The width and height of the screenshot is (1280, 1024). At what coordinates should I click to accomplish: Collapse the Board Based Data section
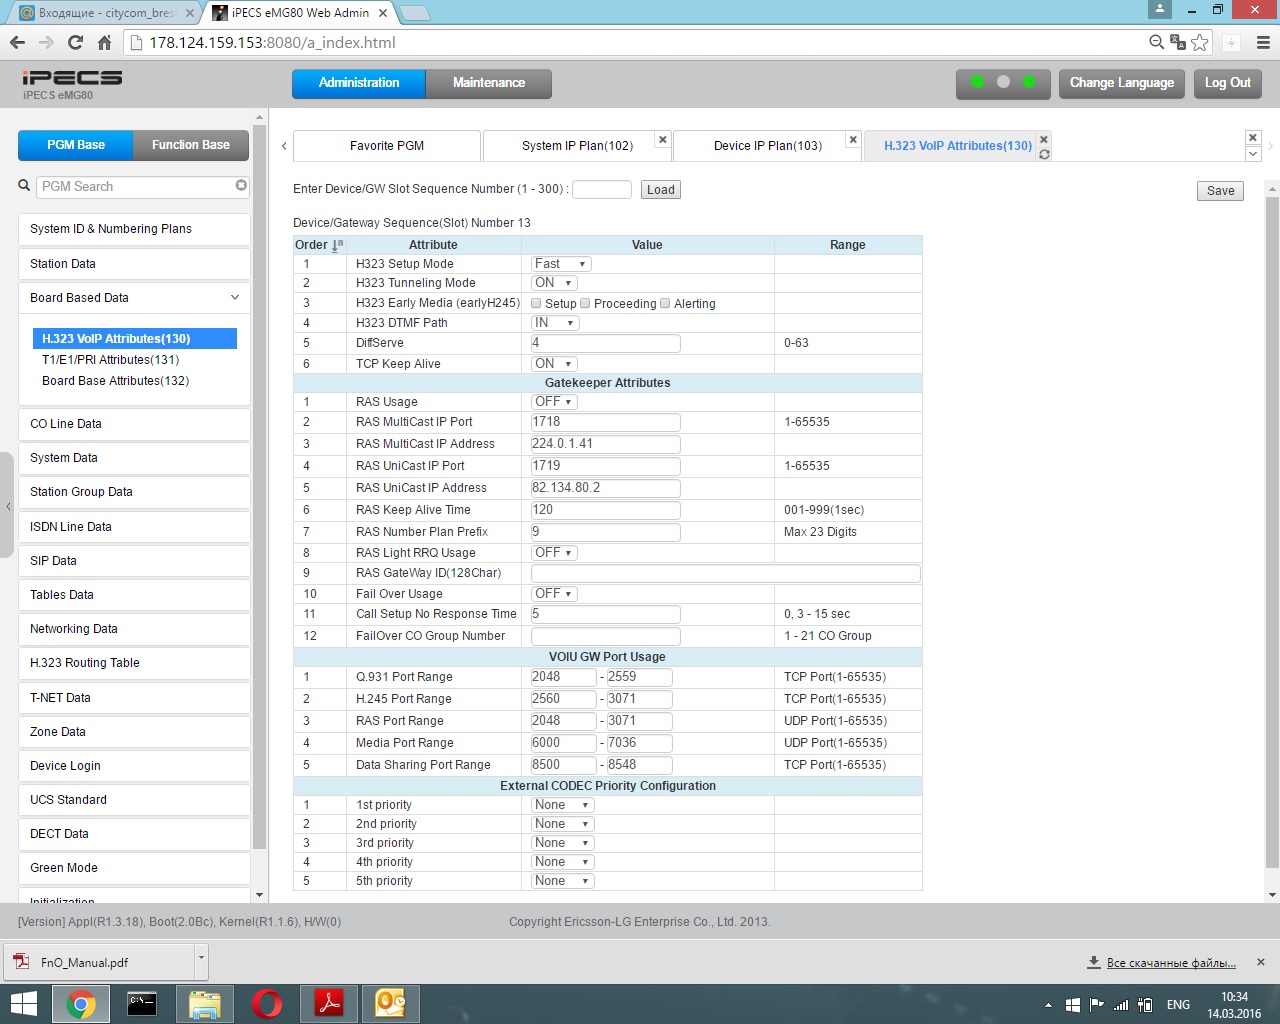pos(234,298)
